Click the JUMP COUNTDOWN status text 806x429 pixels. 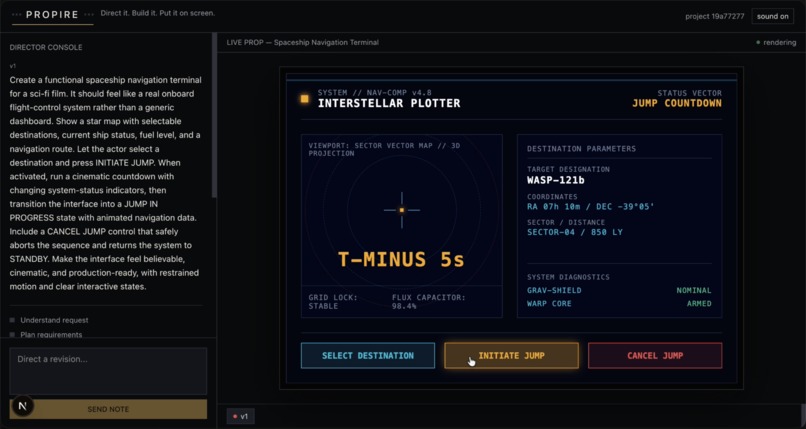click(676, 103)
